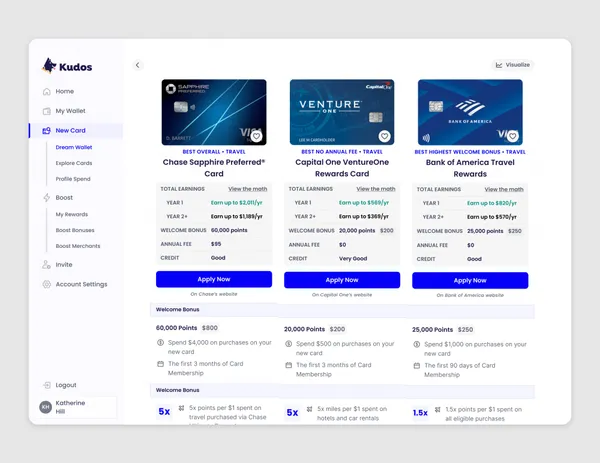Click the Kudos logo
This screenshot has width=600, height=463.
[x=67, y=66]
